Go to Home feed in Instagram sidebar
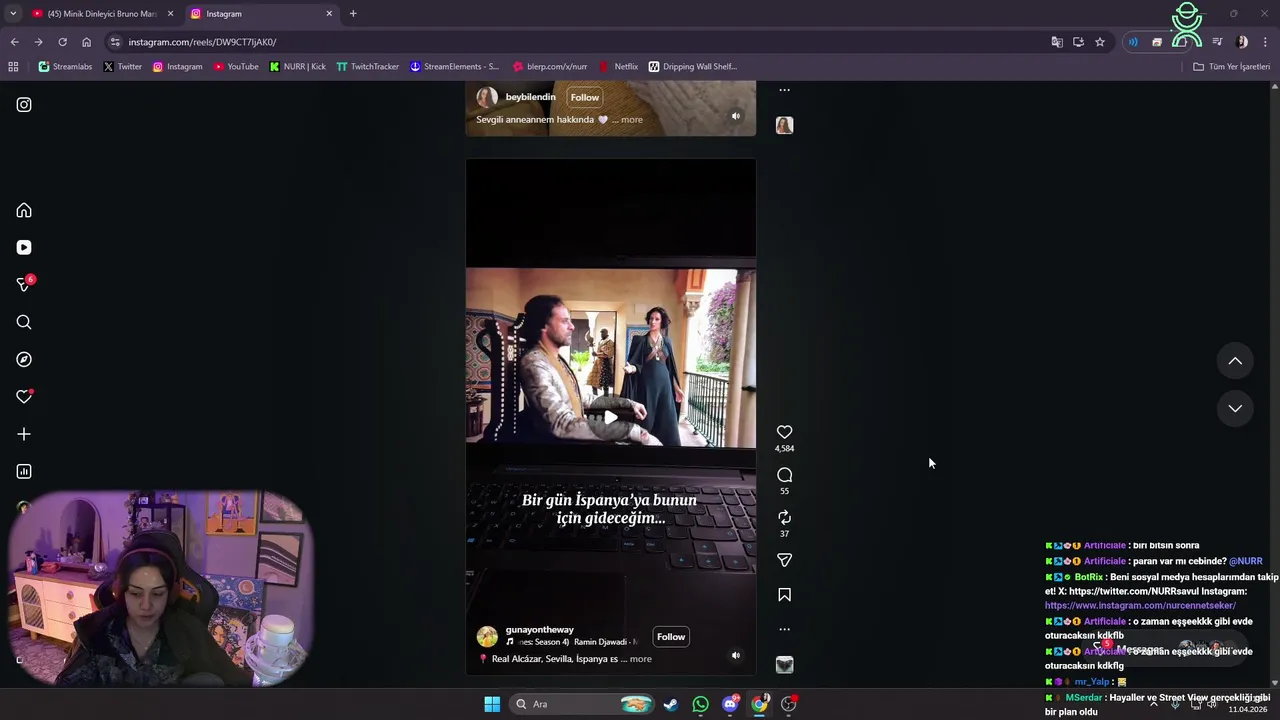The image size is (1280, 720). pos(24,210)
